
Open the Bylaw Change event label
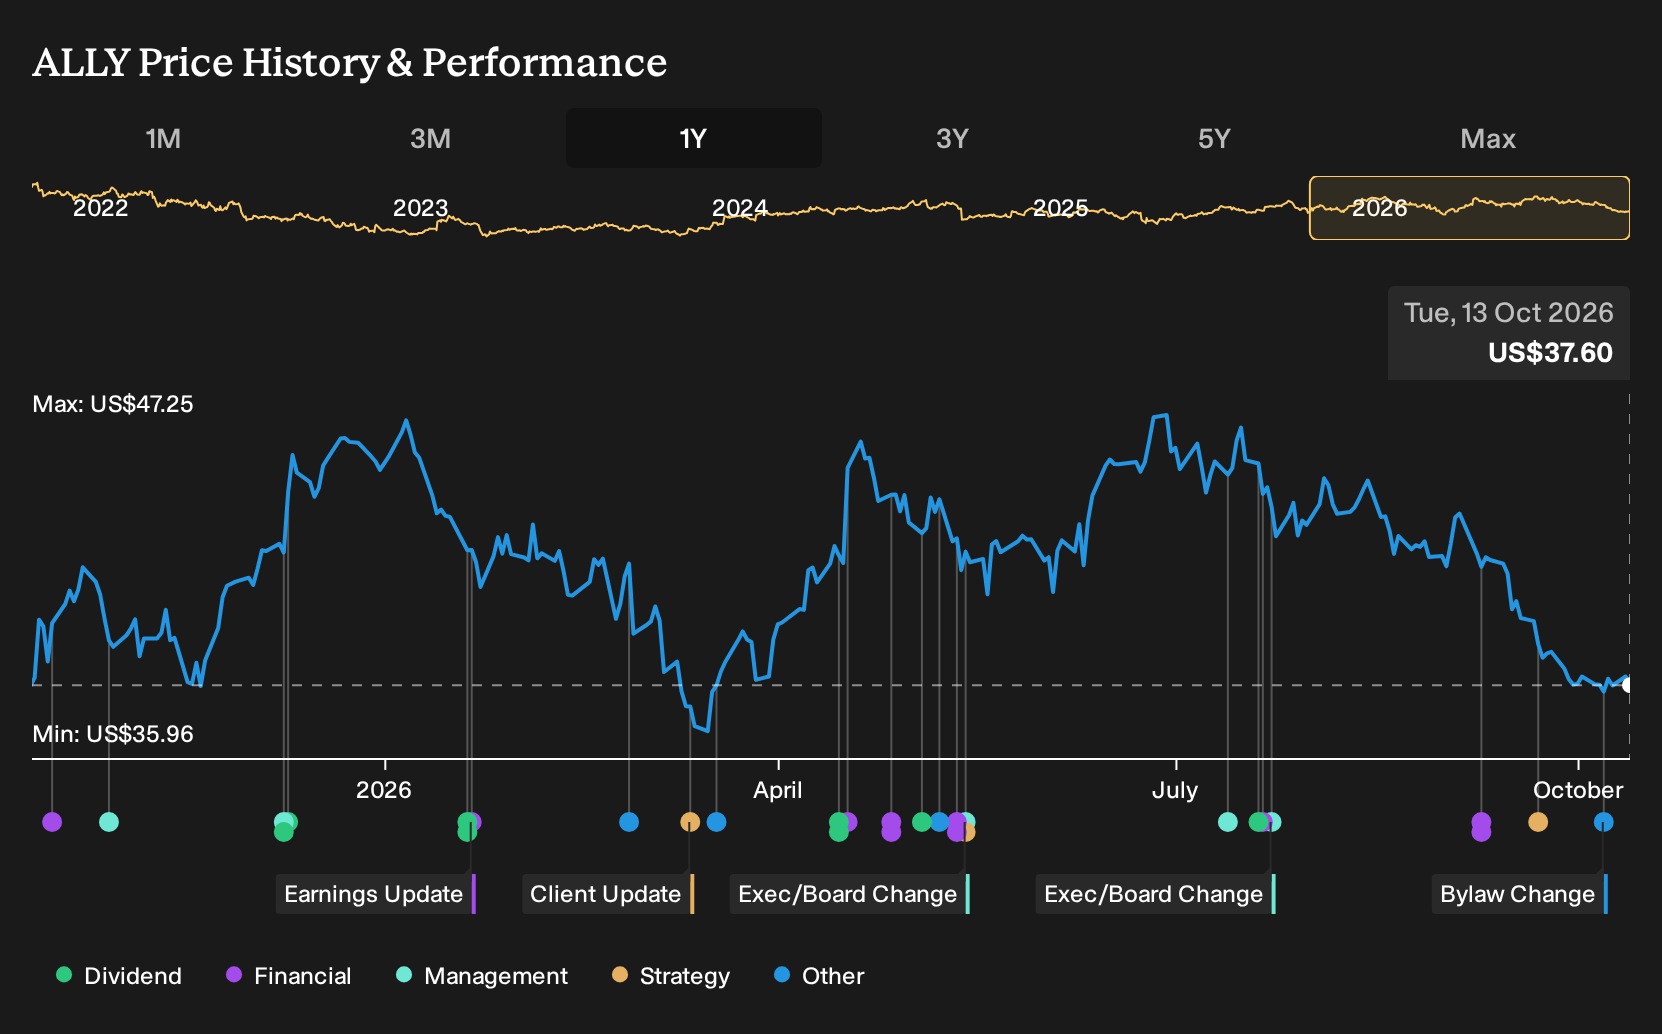(x=1520, y=894)
